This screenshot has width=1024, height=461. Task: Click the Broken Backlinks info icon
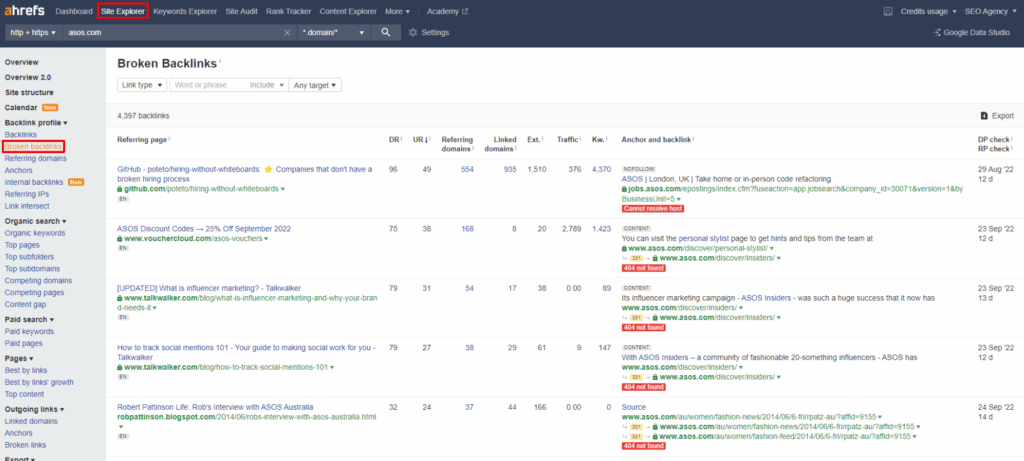click(220, 61)
